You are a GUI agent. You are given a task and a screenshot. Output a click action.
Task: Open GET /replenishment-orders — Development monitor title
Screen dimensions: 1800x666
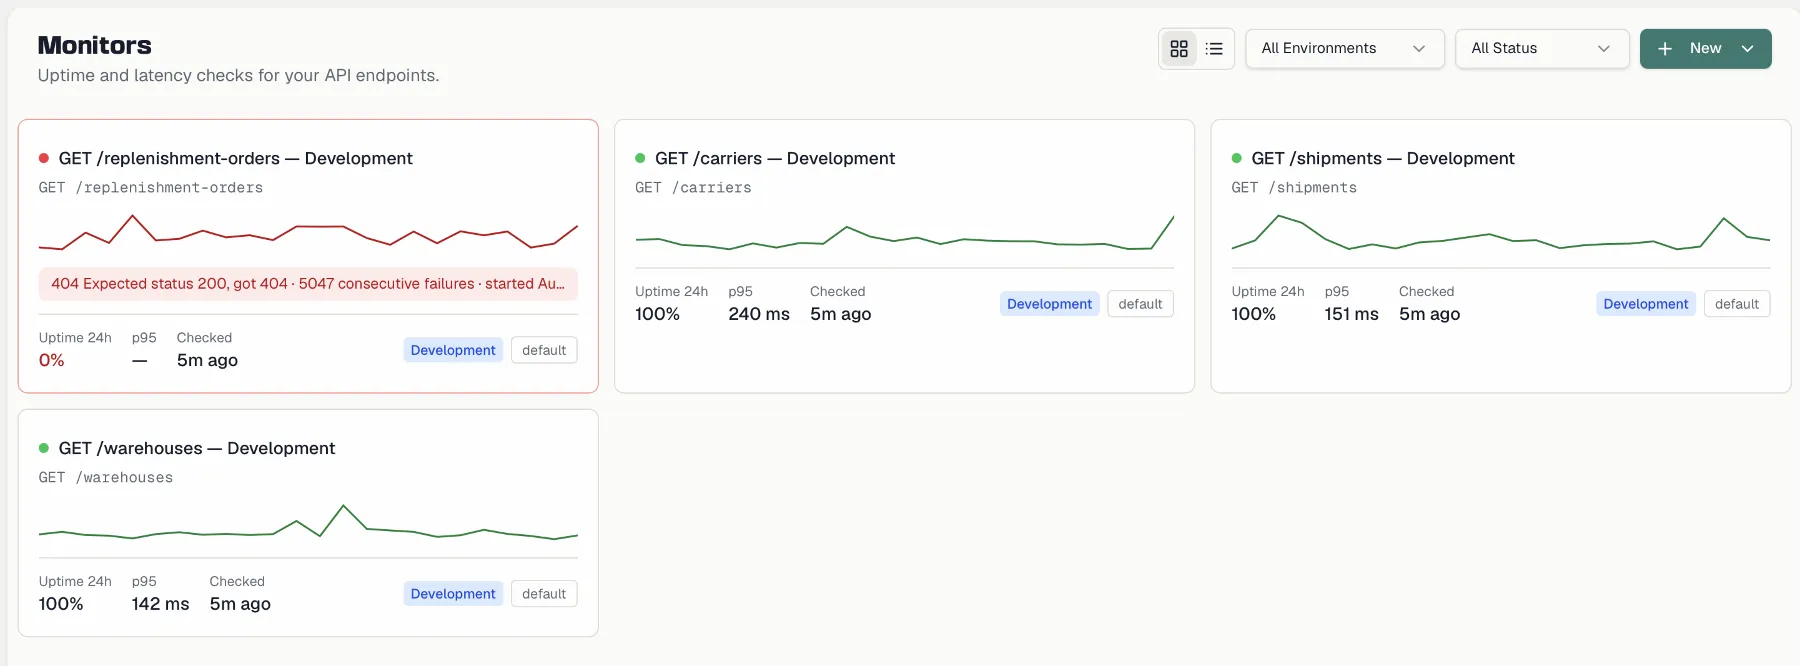coord(235,158)
